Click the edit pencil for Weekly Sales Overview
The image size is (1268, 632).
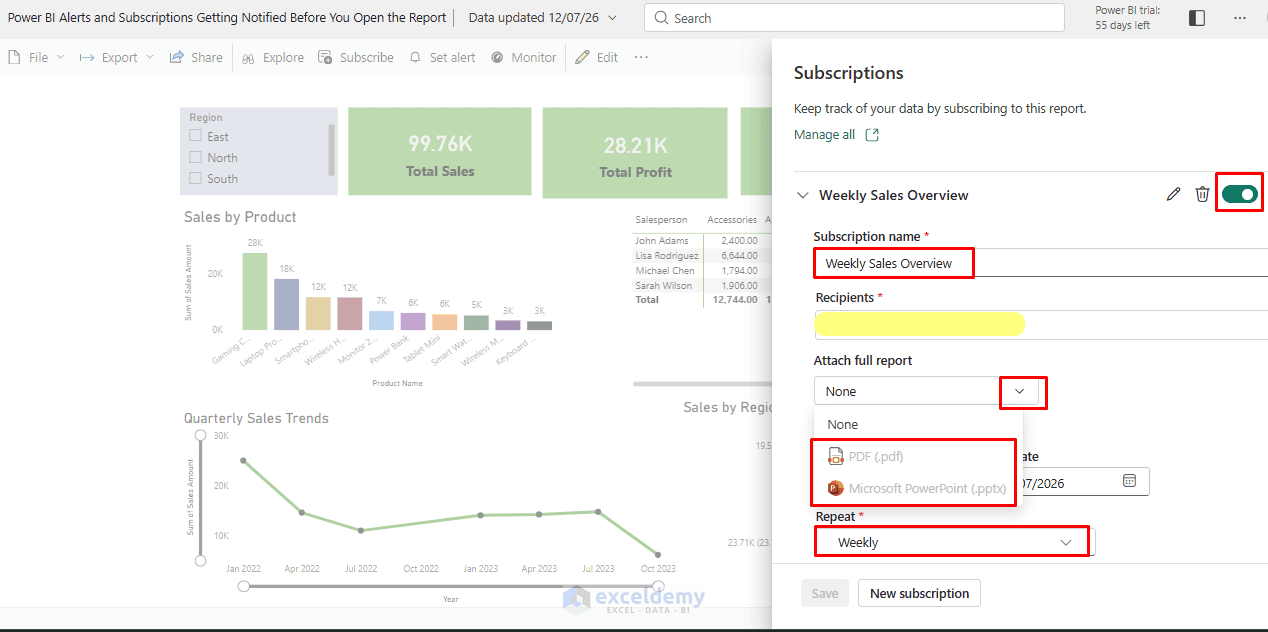pyautogui.click(x=1174, y=194)
